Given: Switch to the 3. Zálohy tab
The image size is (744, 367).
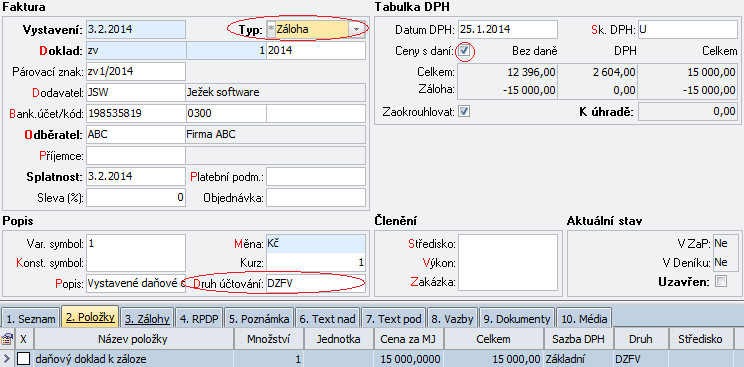Looking at the screenshot, I should pos(148,319).
